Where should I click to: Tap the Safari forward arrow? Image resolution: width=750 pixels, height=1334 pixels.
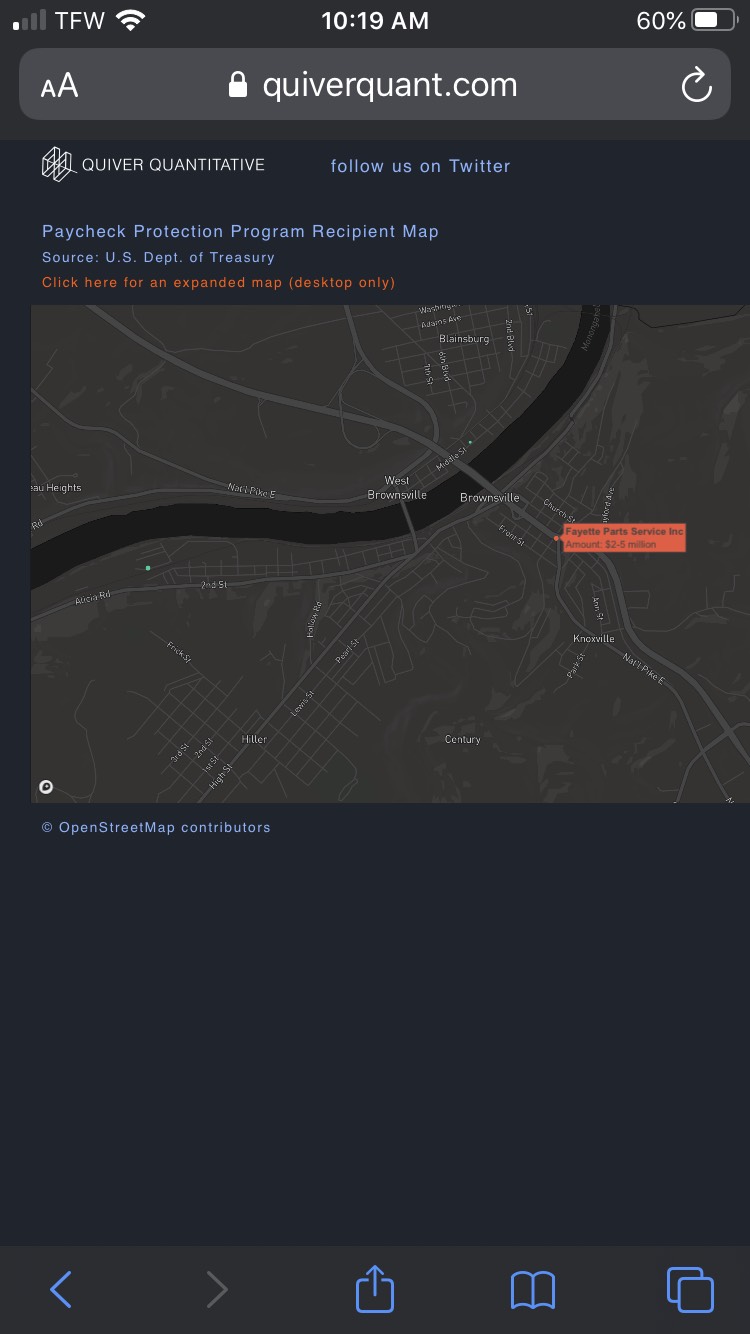pos(217,1289)
